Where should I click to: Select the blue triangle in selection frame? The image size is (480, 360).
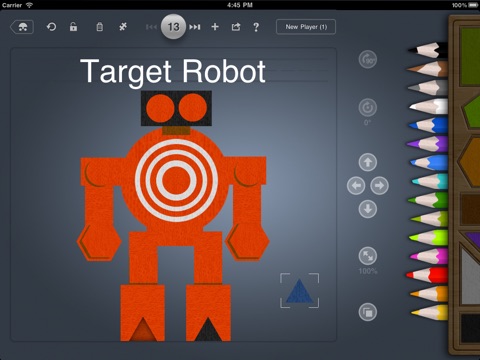click(x=299, y=291)
